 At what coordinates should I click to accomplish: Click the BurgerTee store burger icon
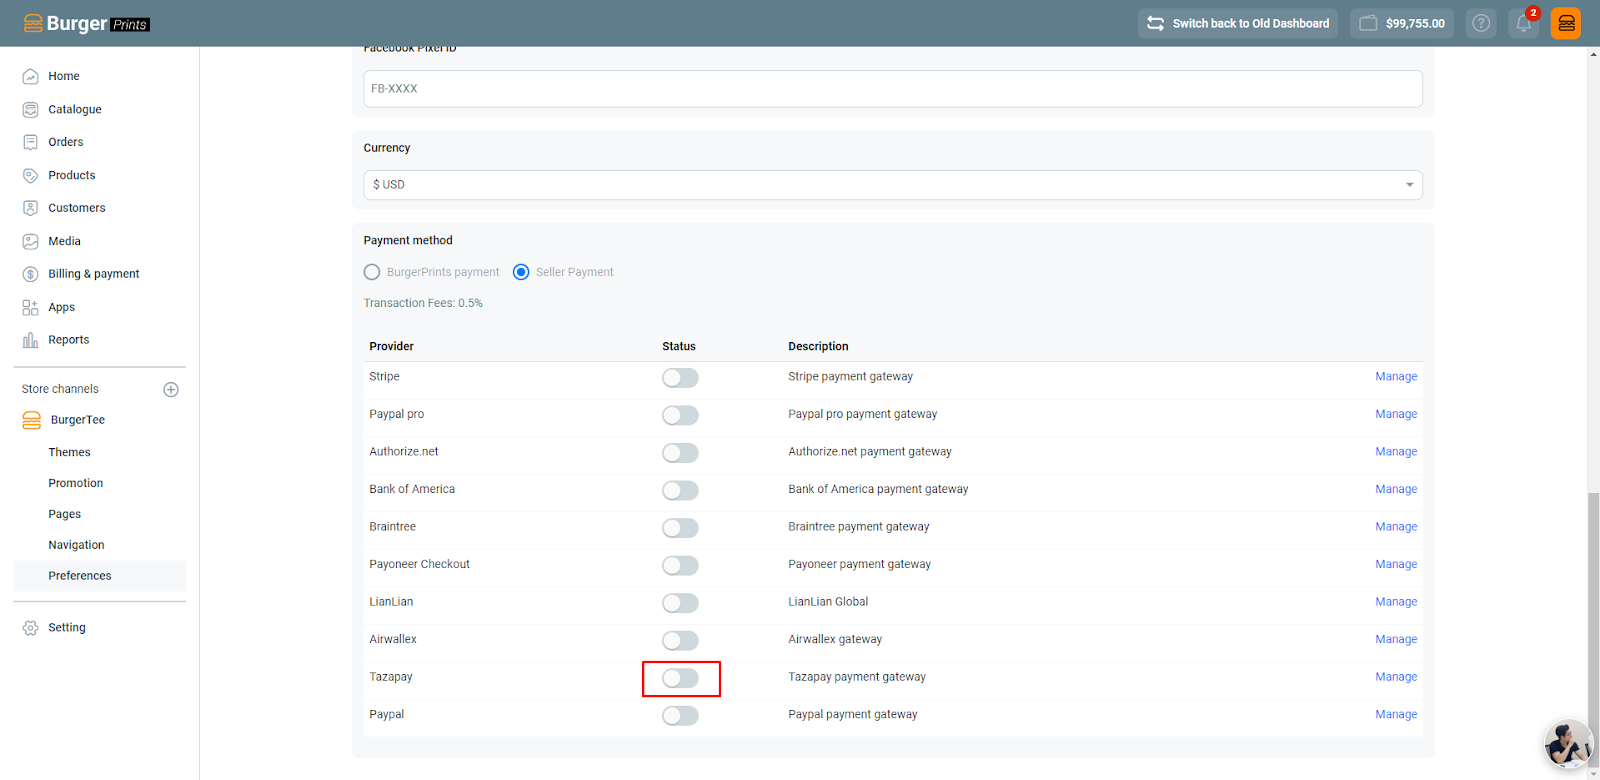32,420
